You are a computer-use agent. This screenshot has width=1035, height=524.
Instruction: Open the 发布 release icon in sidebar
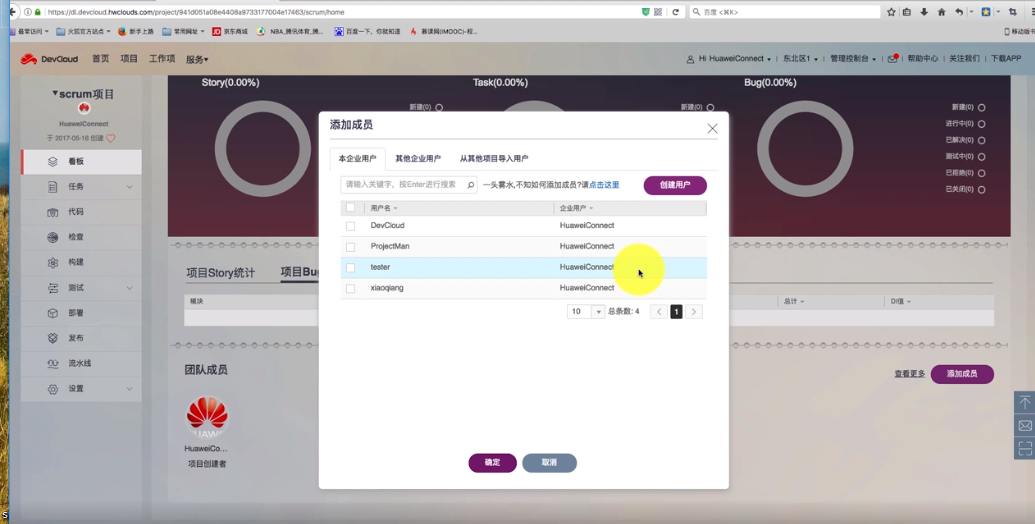(x=53, y=338)
